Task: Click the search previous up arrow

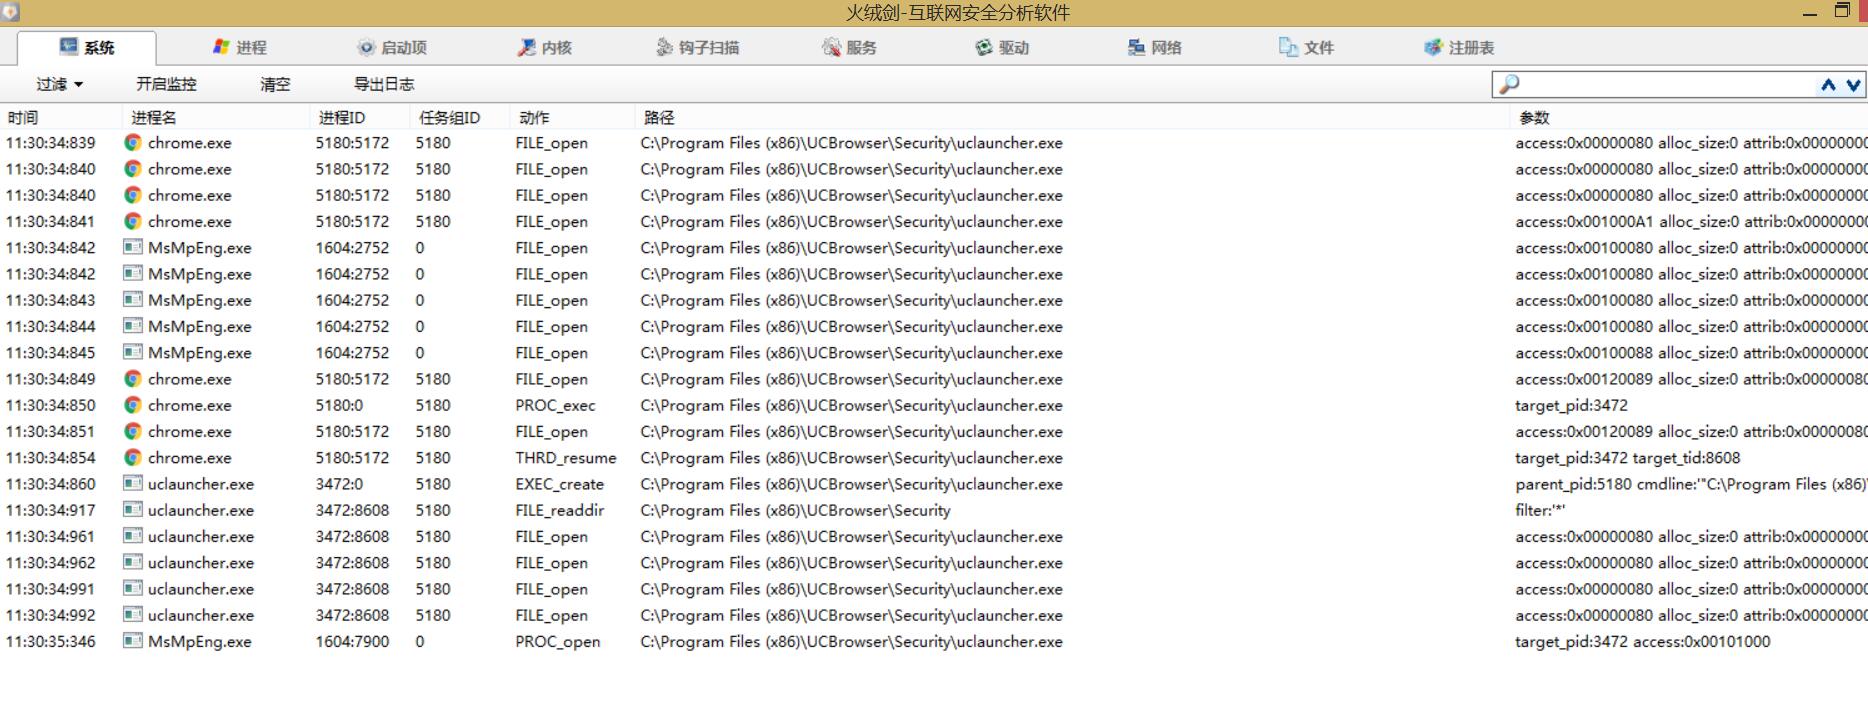Action: pos(1828,85)
